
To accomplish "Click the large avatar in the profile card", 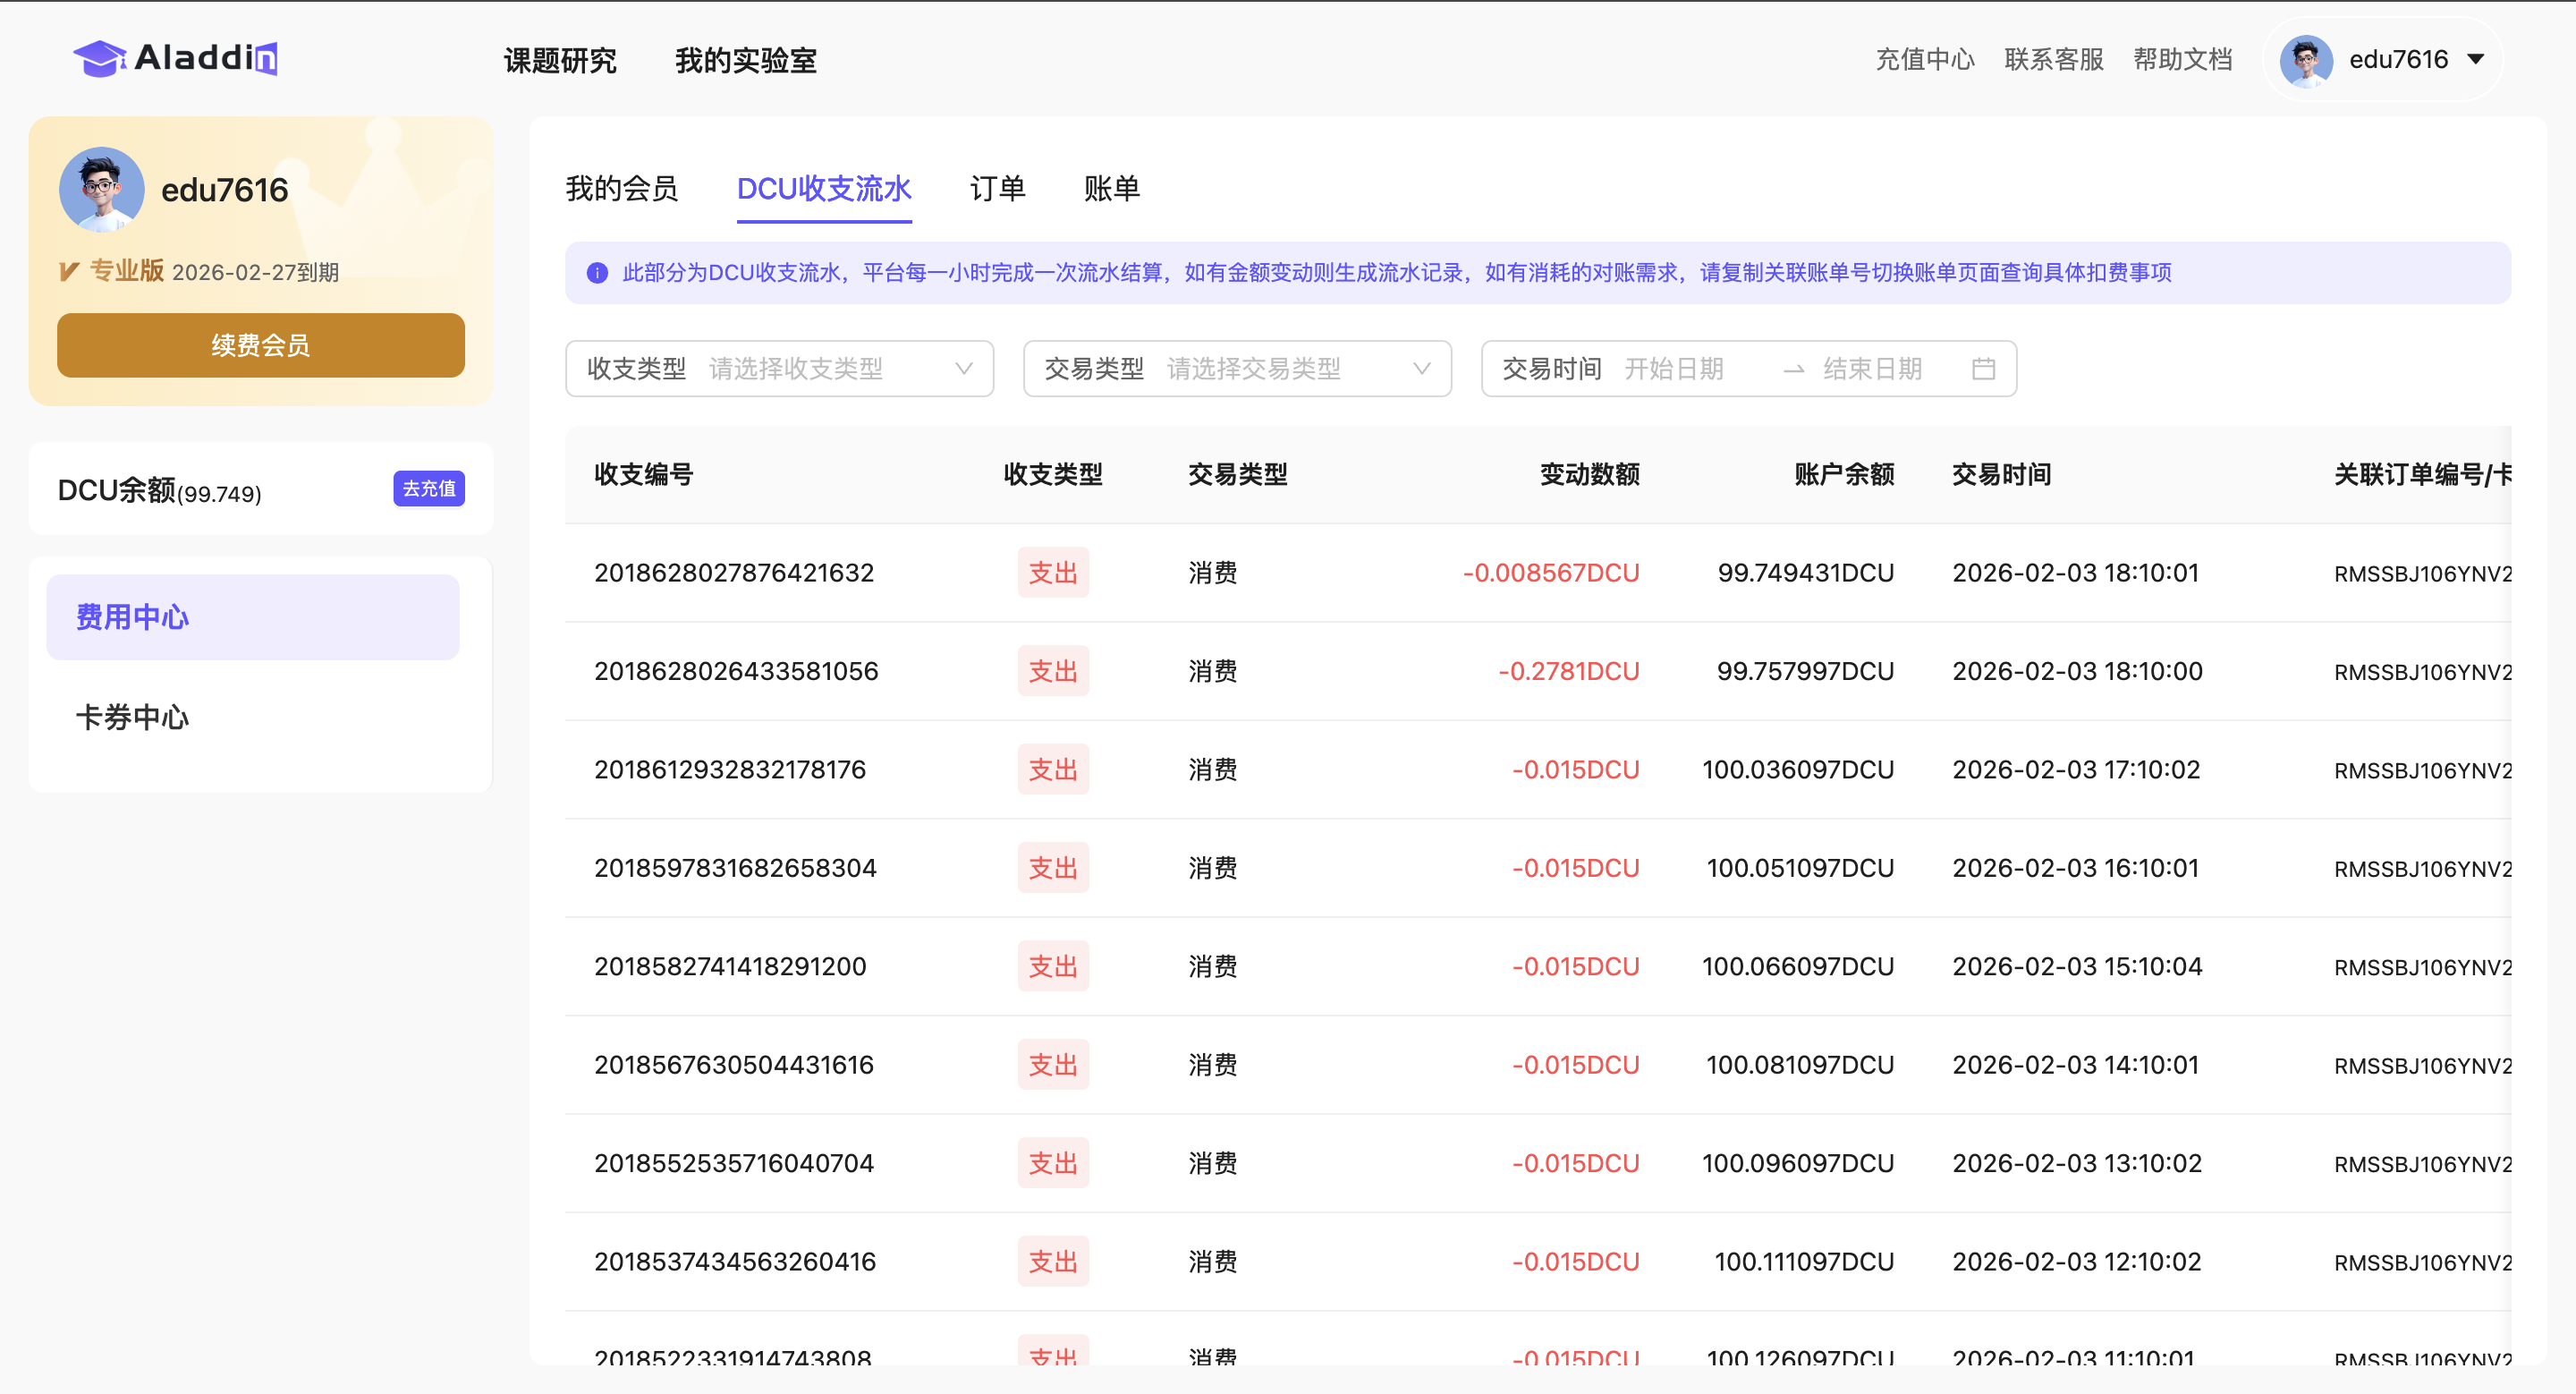I will pyautogui.click(x=101, y=189).
